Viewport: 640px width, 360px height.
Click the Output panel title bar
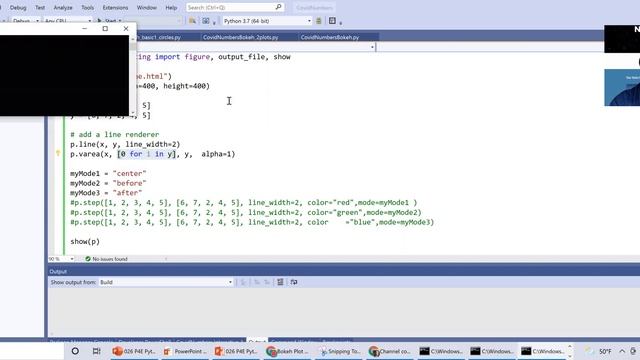tap(344, 271)
